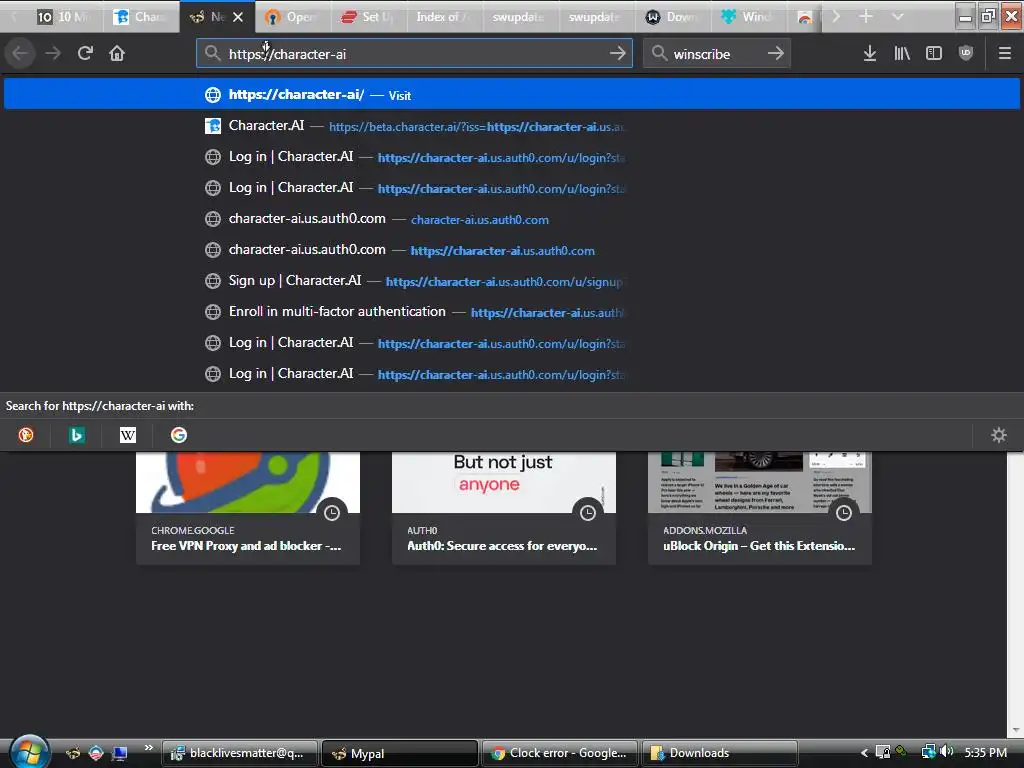Switch to the Downloads taskbar window
The image size is (1024, 768).
(x=720, y=753)
